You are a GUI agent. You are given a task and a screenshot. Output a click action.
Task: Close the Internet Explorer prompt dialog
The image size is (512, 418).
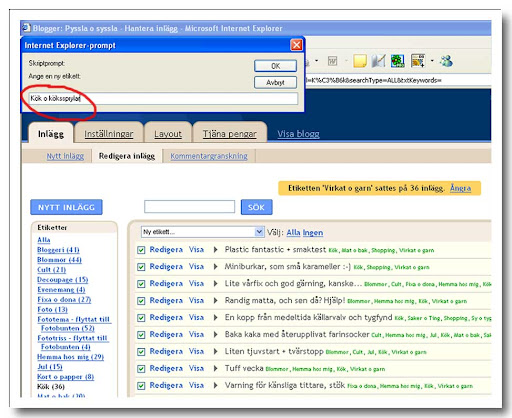[296, 45]
